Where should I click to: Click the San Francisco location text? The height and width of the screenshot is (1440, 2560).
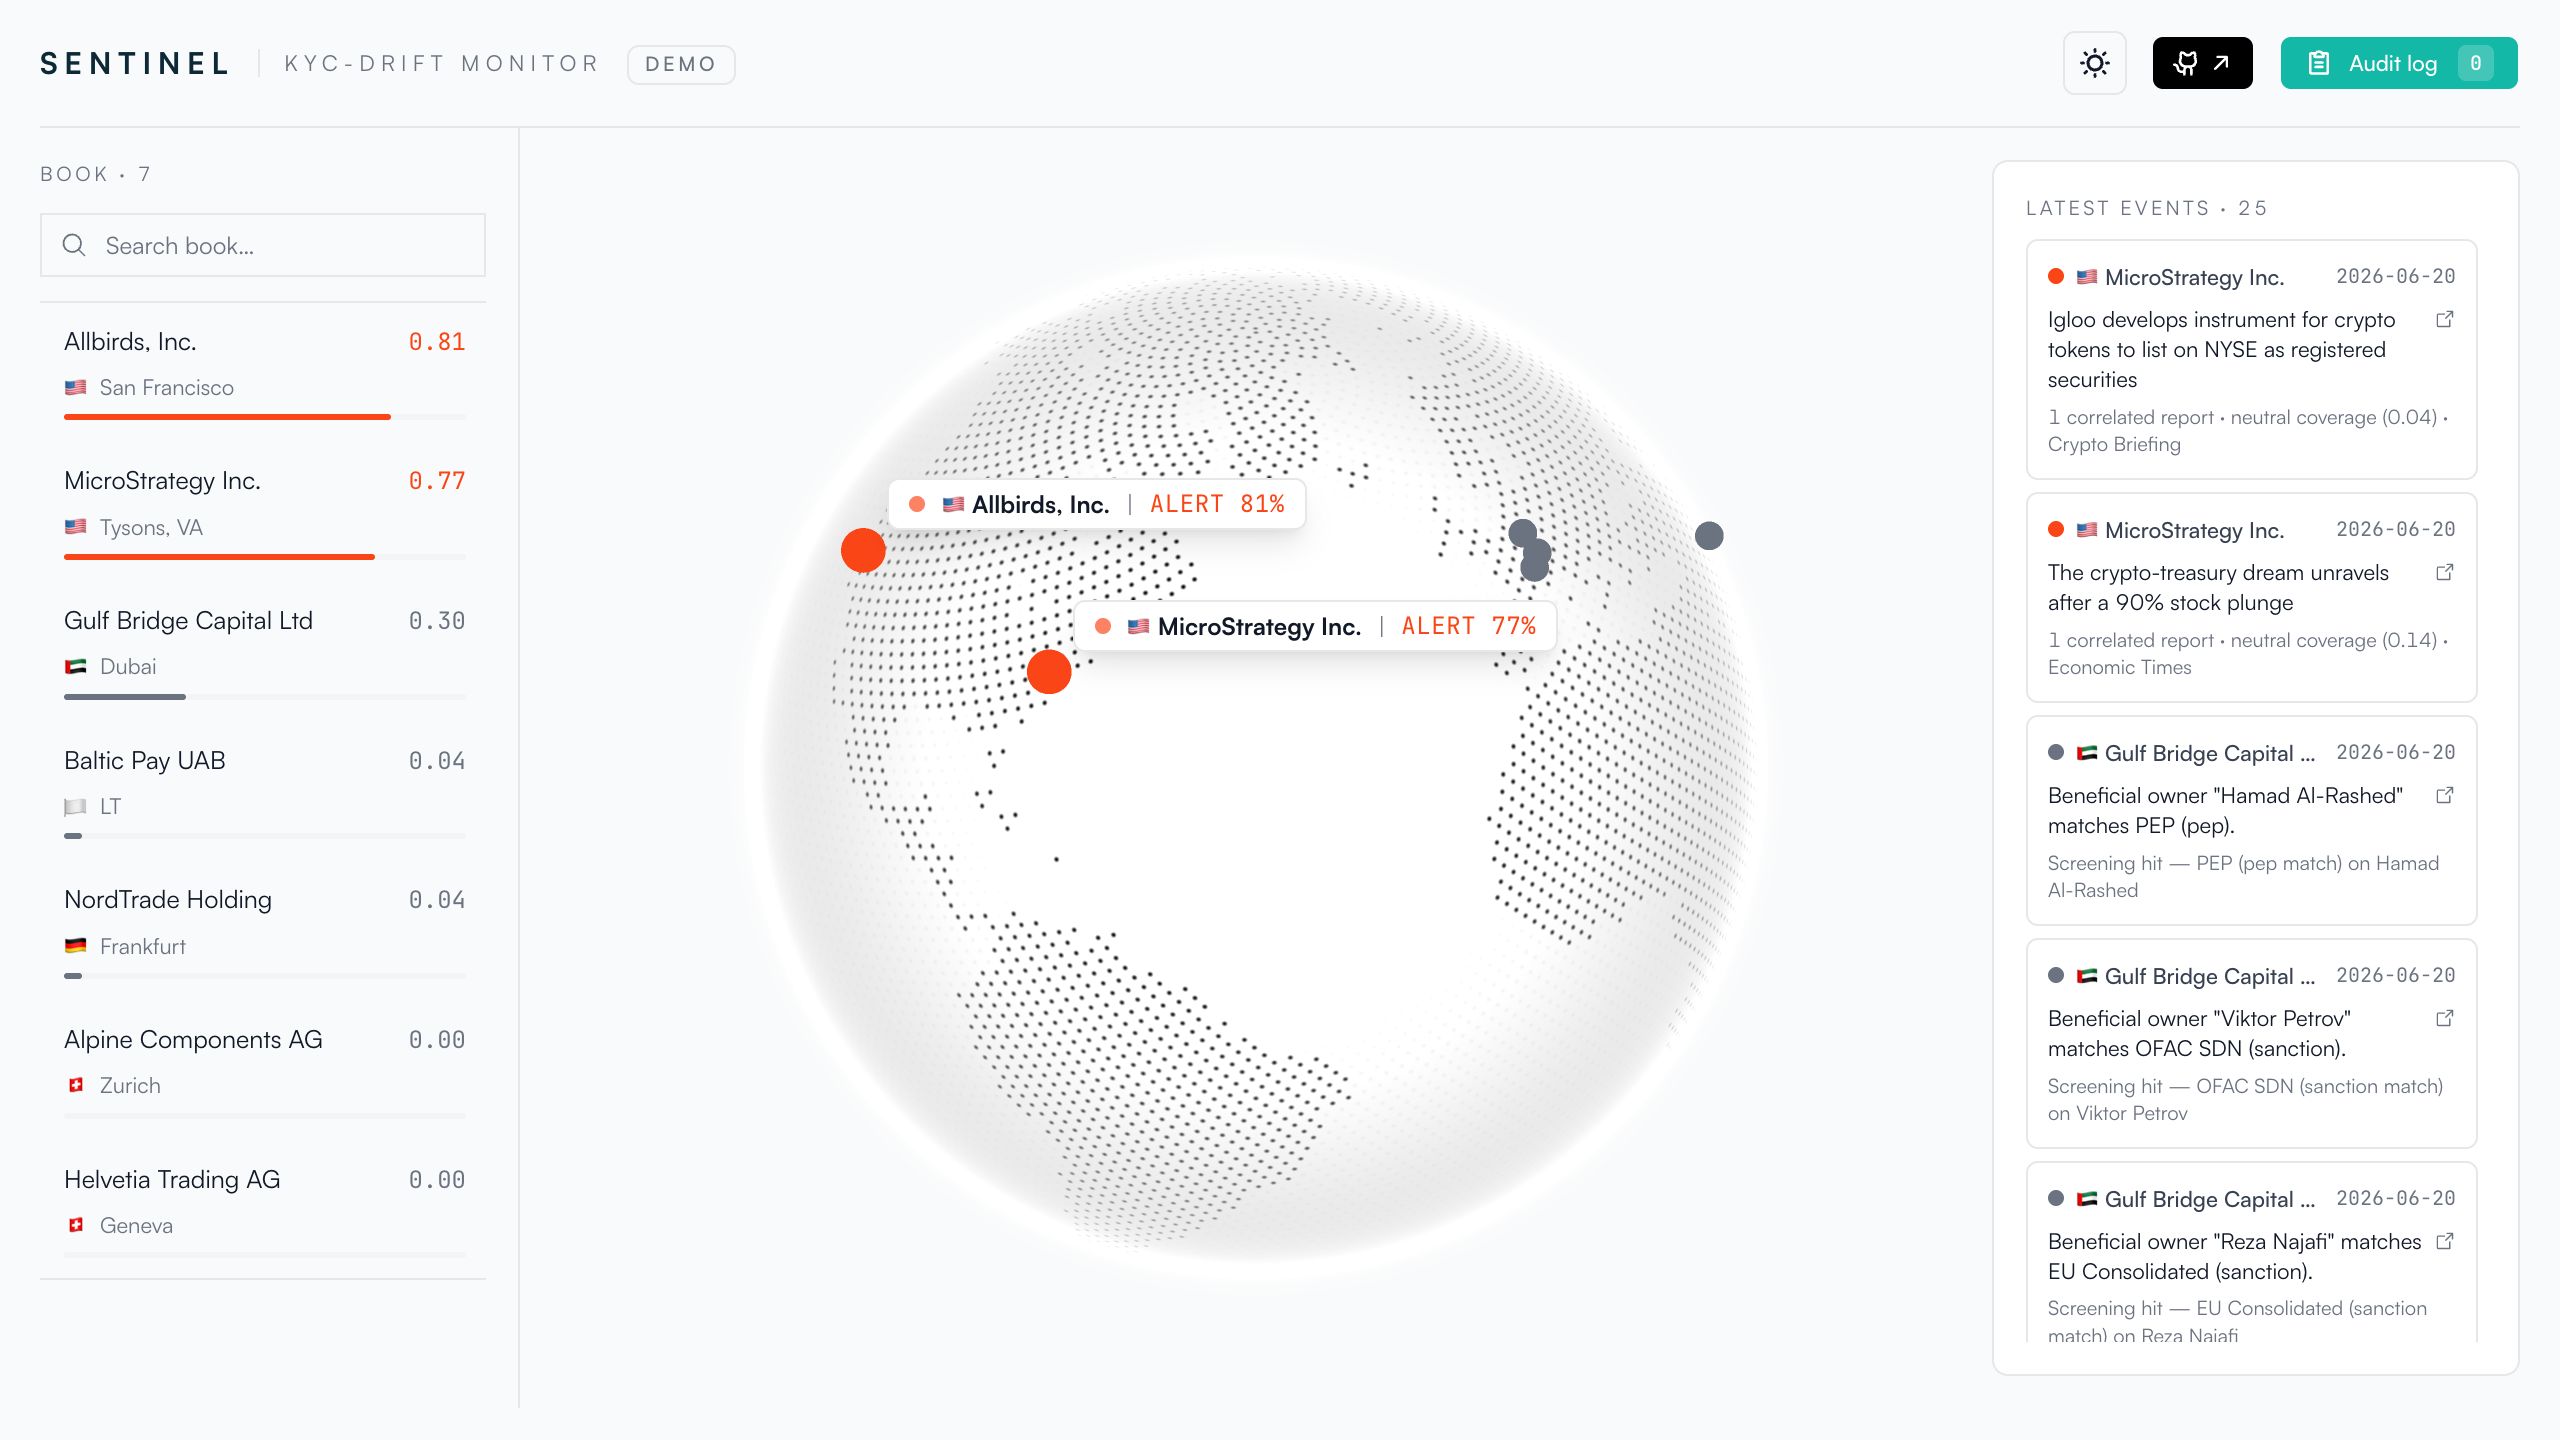(167, 388)
